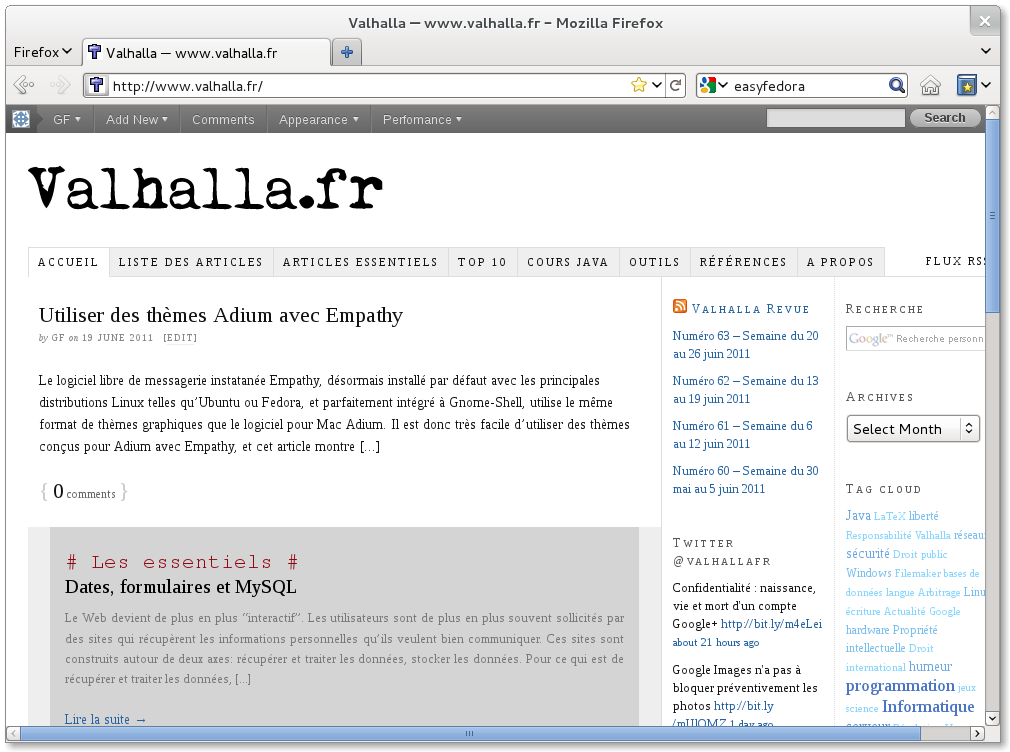This screenshot has height=752, width=1010.
Task: Click the Informatique tag
Action: (928, 706)
